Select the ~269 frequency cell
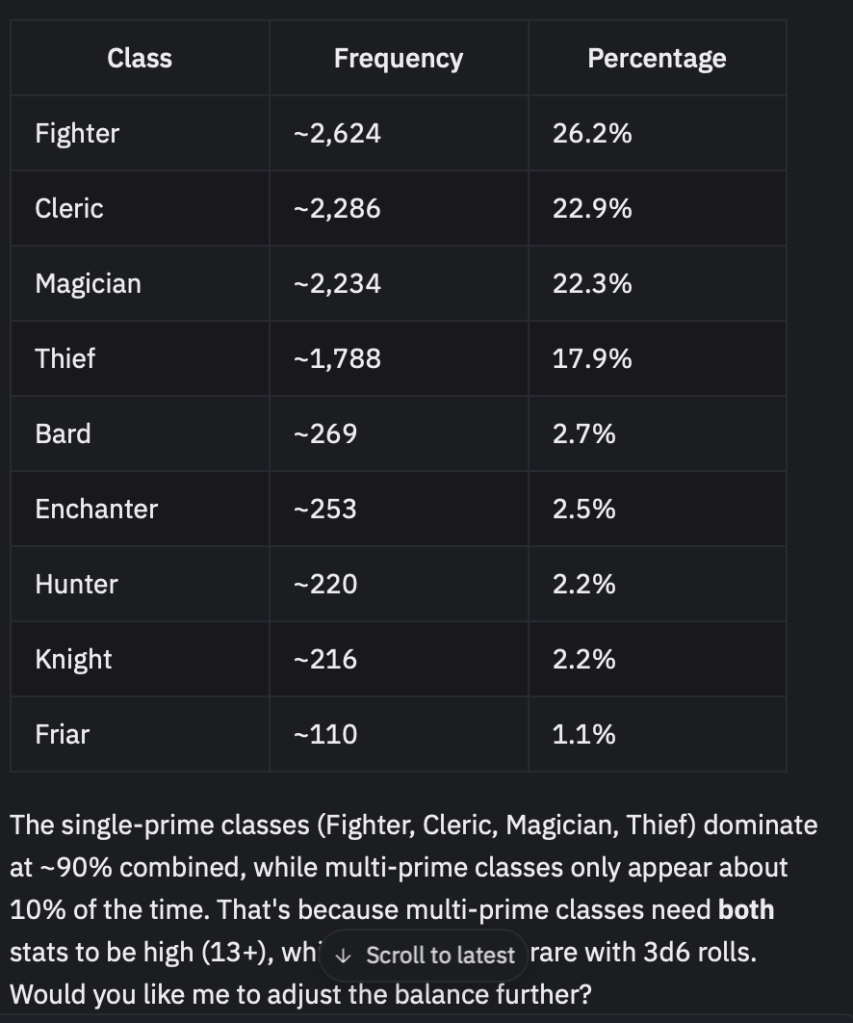 [x=325, y=433]
